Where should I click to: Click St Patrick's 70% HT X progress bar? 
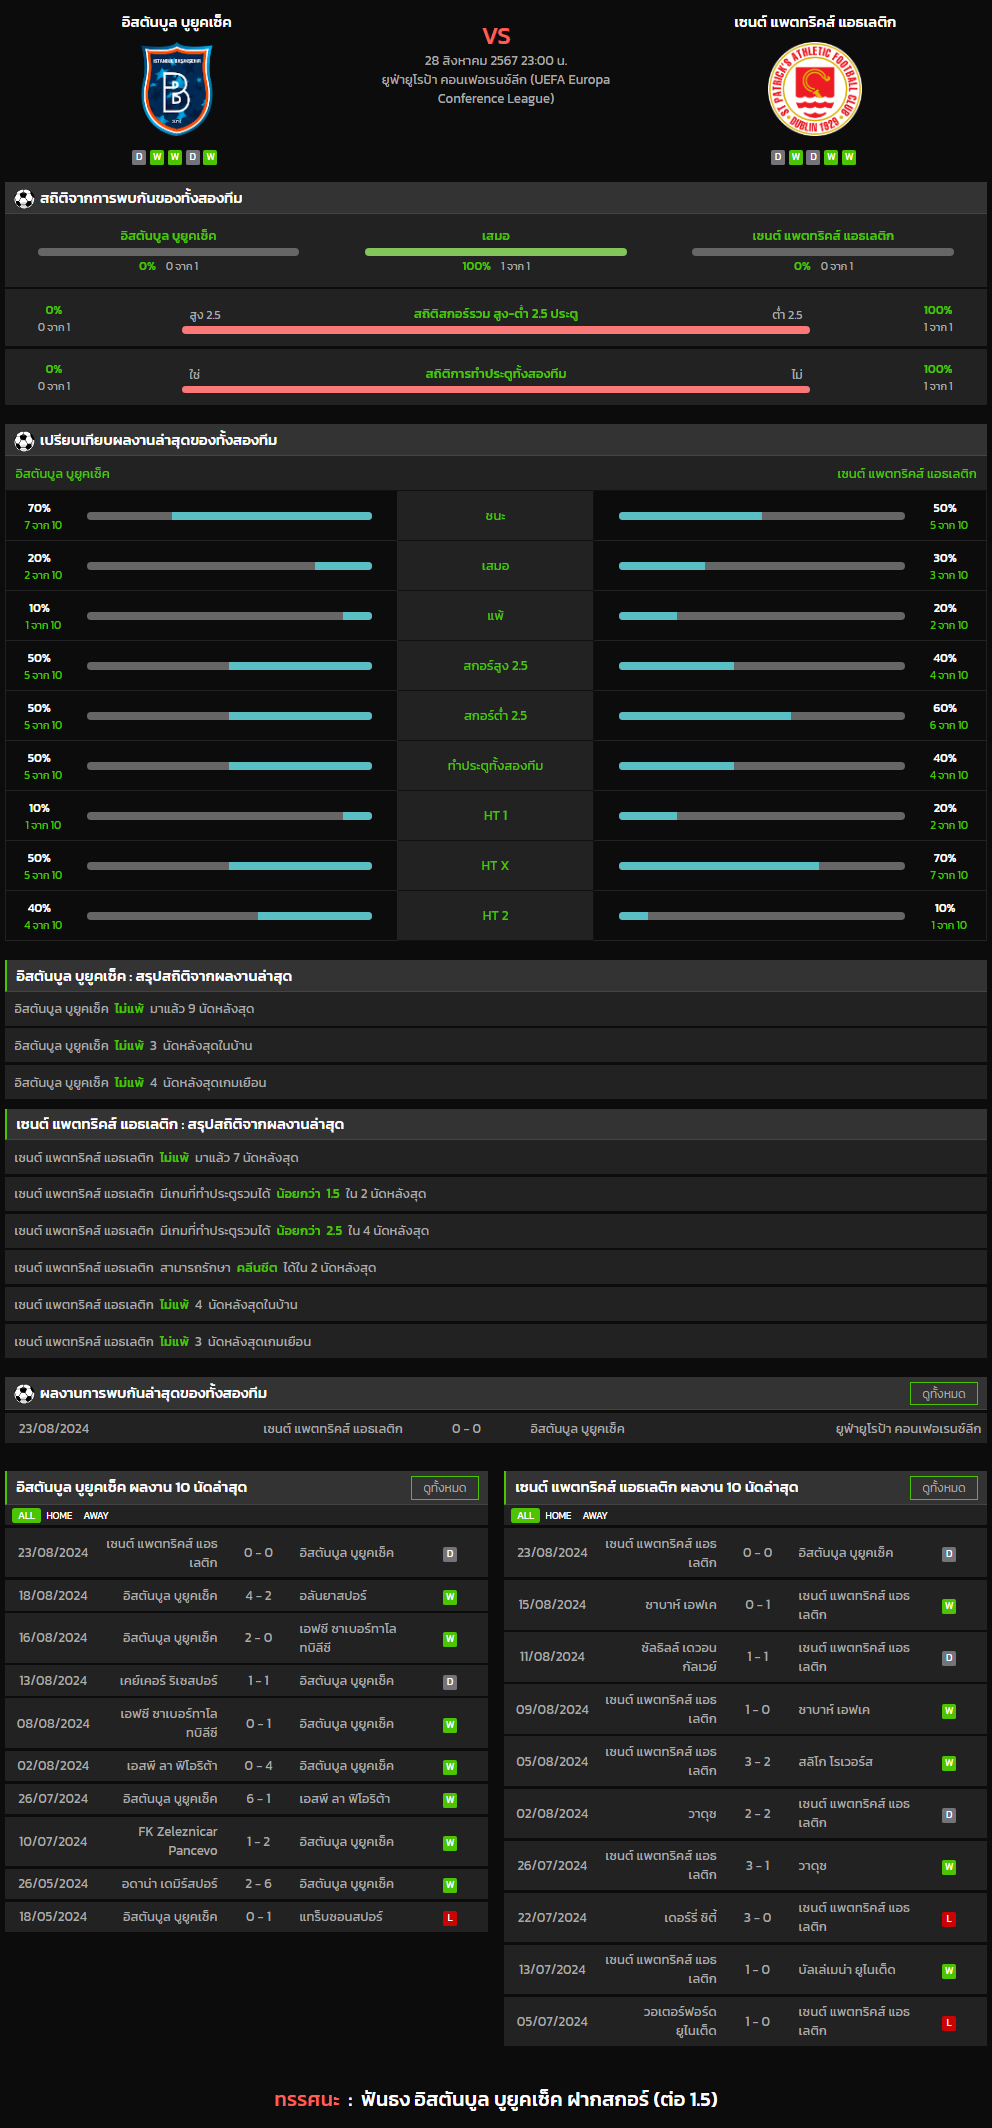point(762,866)
